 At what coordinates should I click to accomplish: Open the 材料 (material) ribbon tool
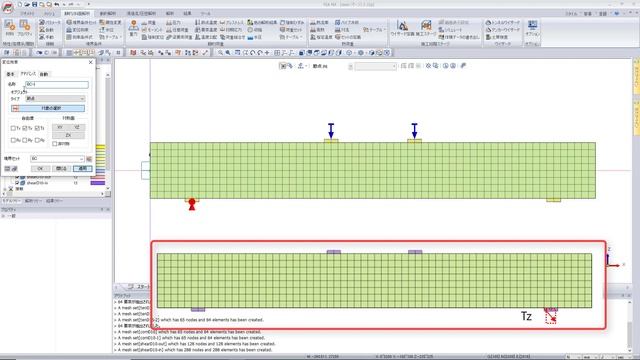[x=10, y=28]
